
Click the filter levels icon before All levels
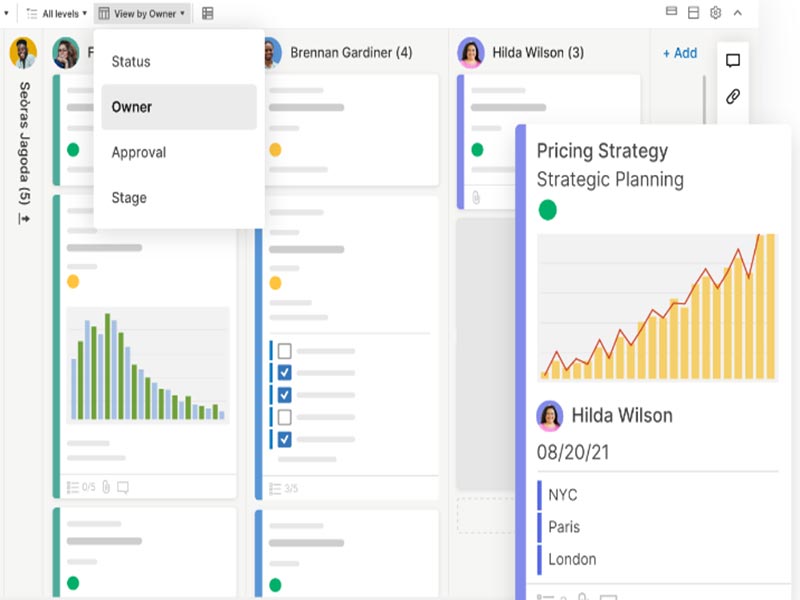tap(32, 12)
